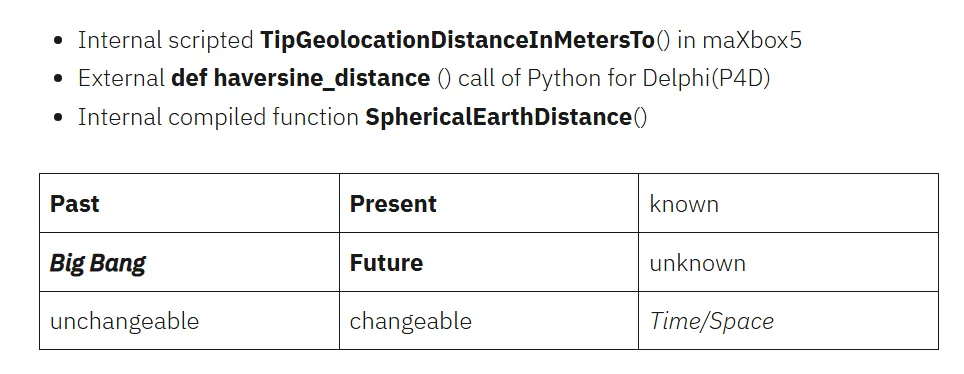Viewport: 964px width, 374px height.
Task: Select the Past table cell
Action: click(189, 204)
